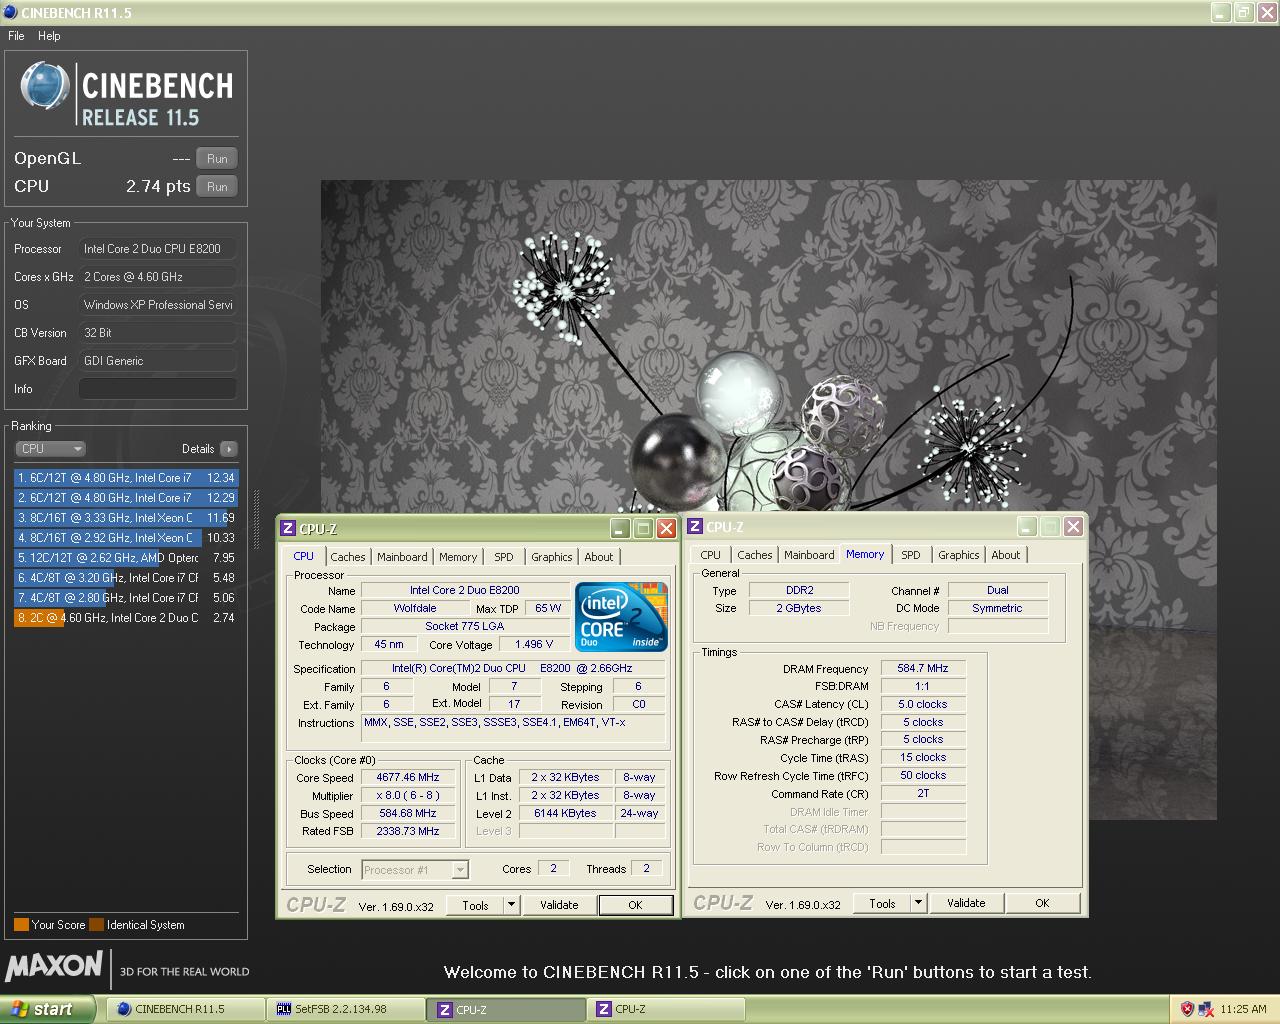1280x1024 pixels.
Task: Switch to Graphics tab in left CPU-Z window
Action: coord(552,557)
